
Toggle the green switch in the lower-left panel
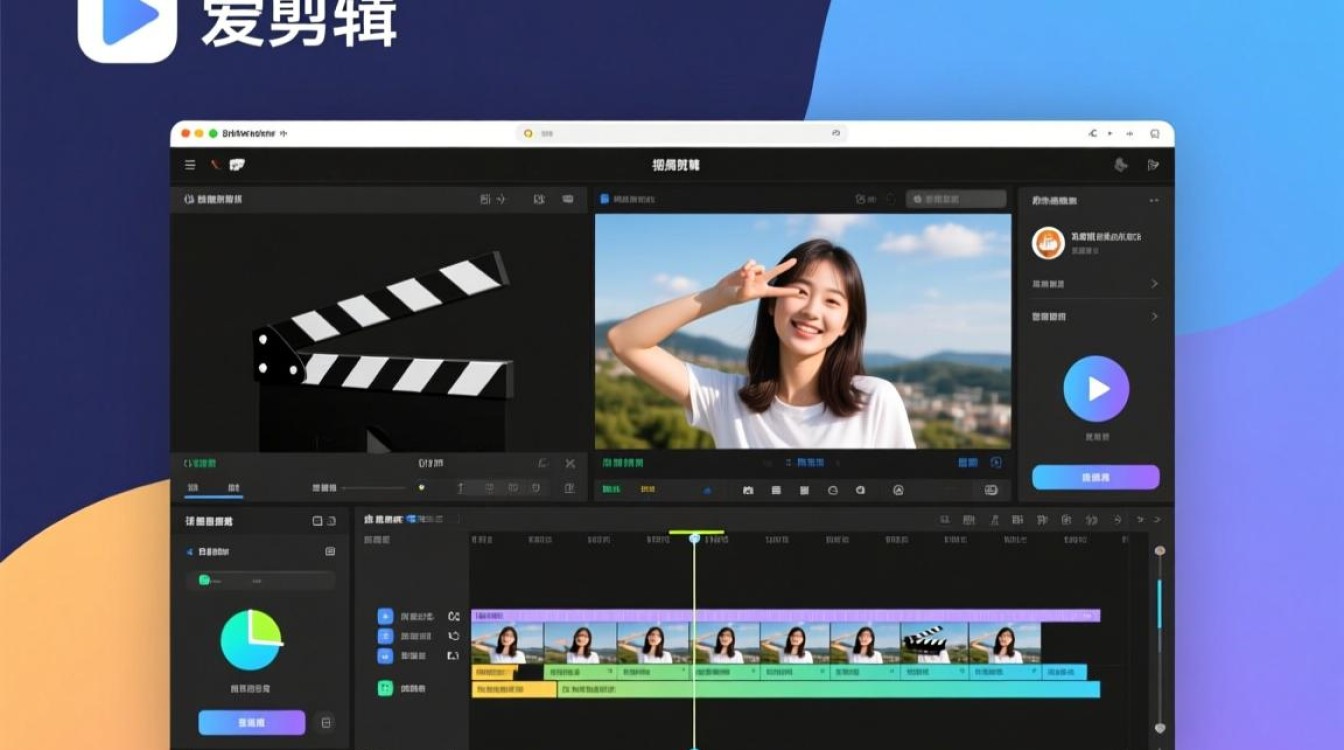(x=205, y=580)
